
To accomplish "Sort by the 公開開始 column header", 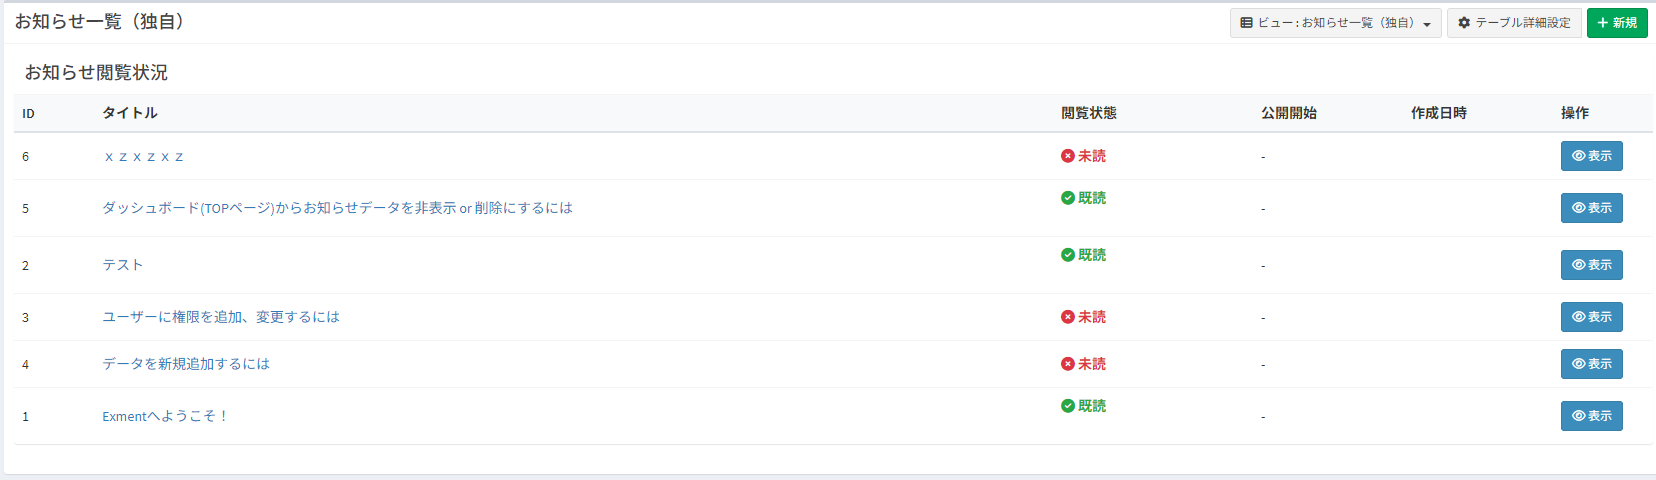I will coord(1288,113).
